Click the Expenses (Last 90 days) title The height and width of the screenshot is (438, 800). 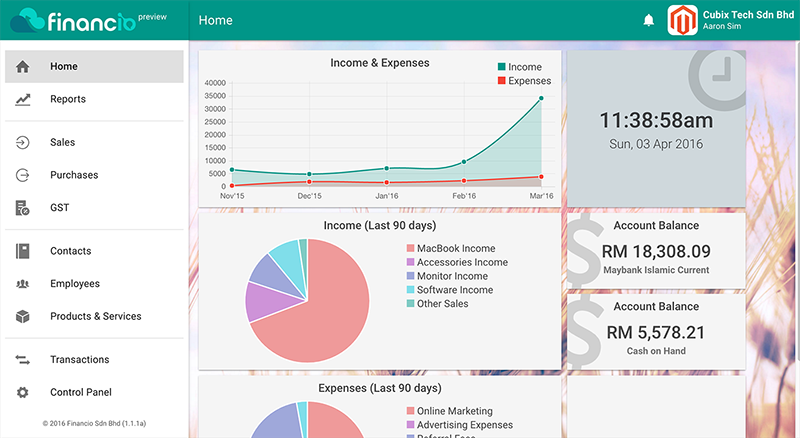click(x=380, y=388)
